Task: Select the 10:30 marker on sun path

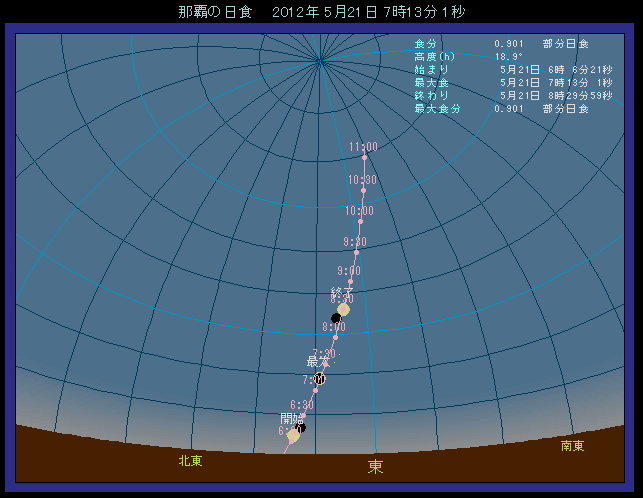Action: (362, 189)
